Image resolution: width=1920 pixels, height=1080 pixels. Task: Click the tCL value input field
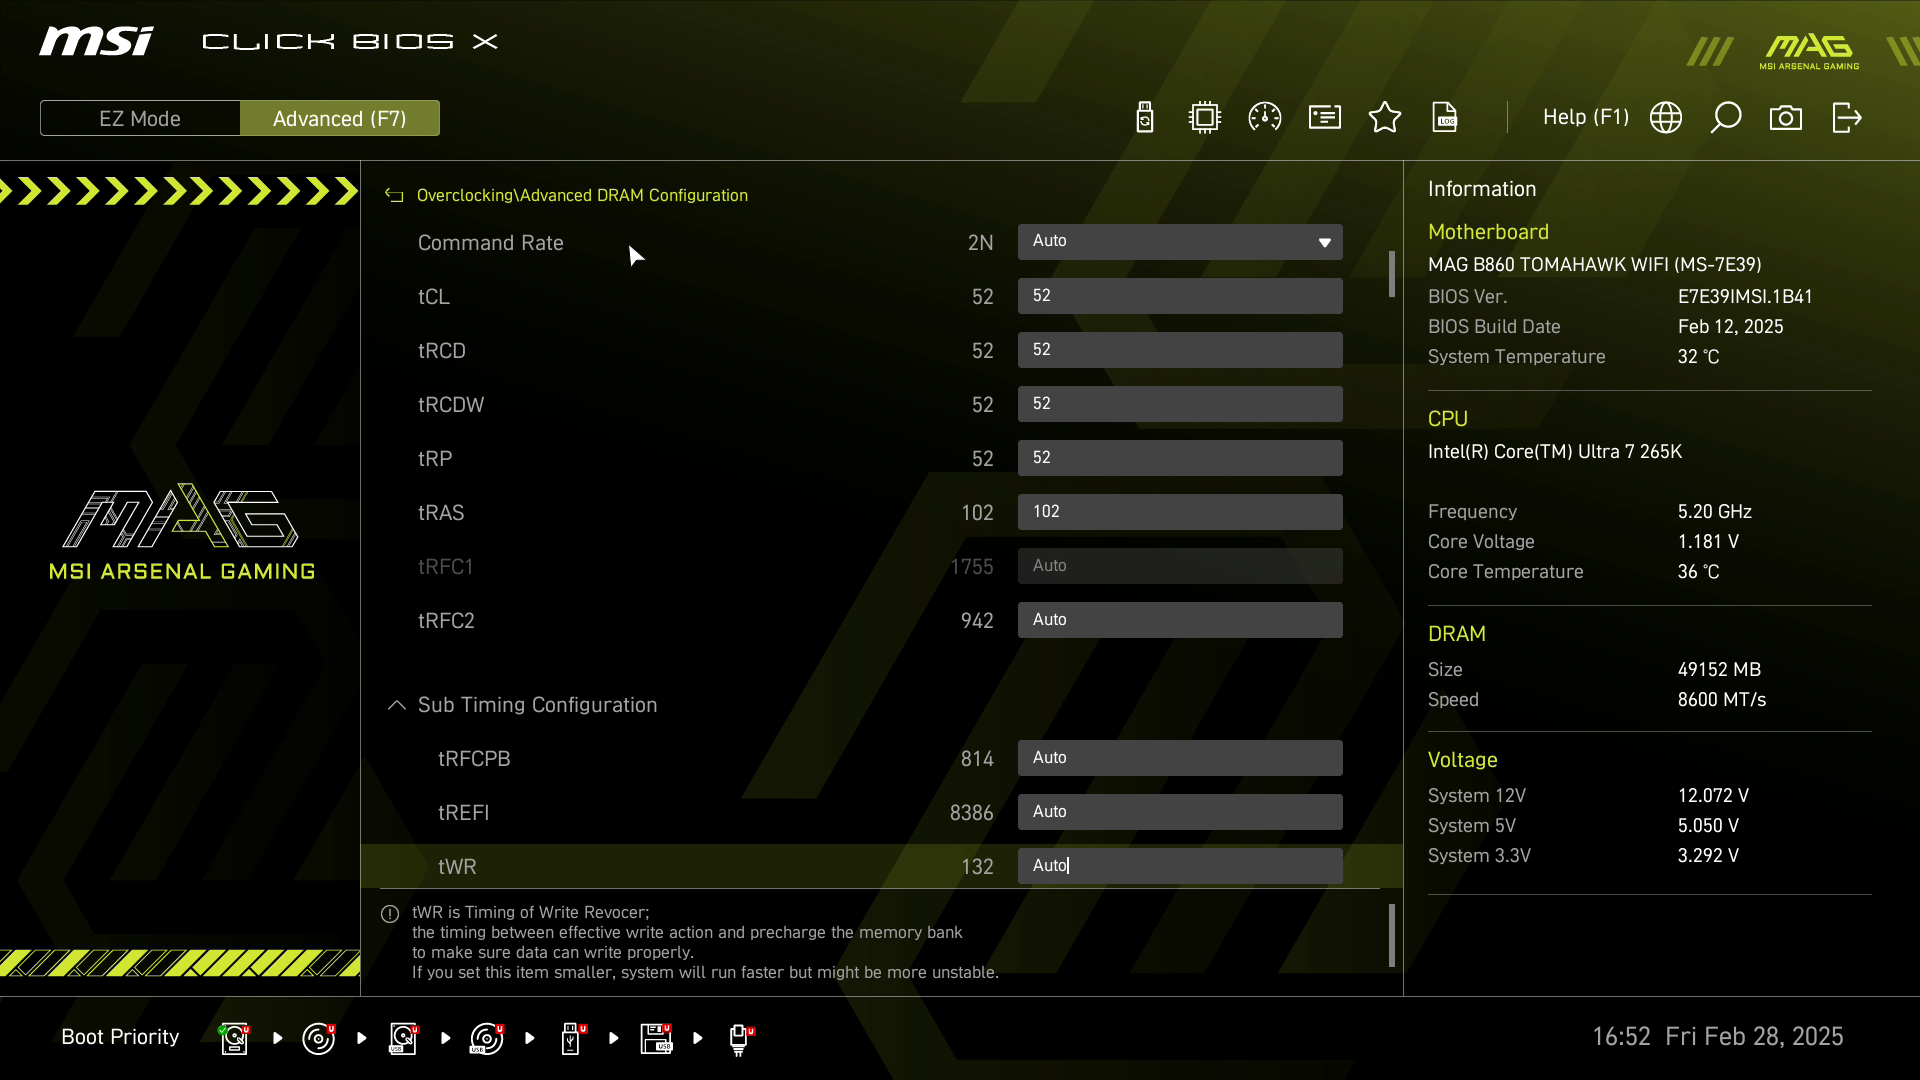[1180, 296]
